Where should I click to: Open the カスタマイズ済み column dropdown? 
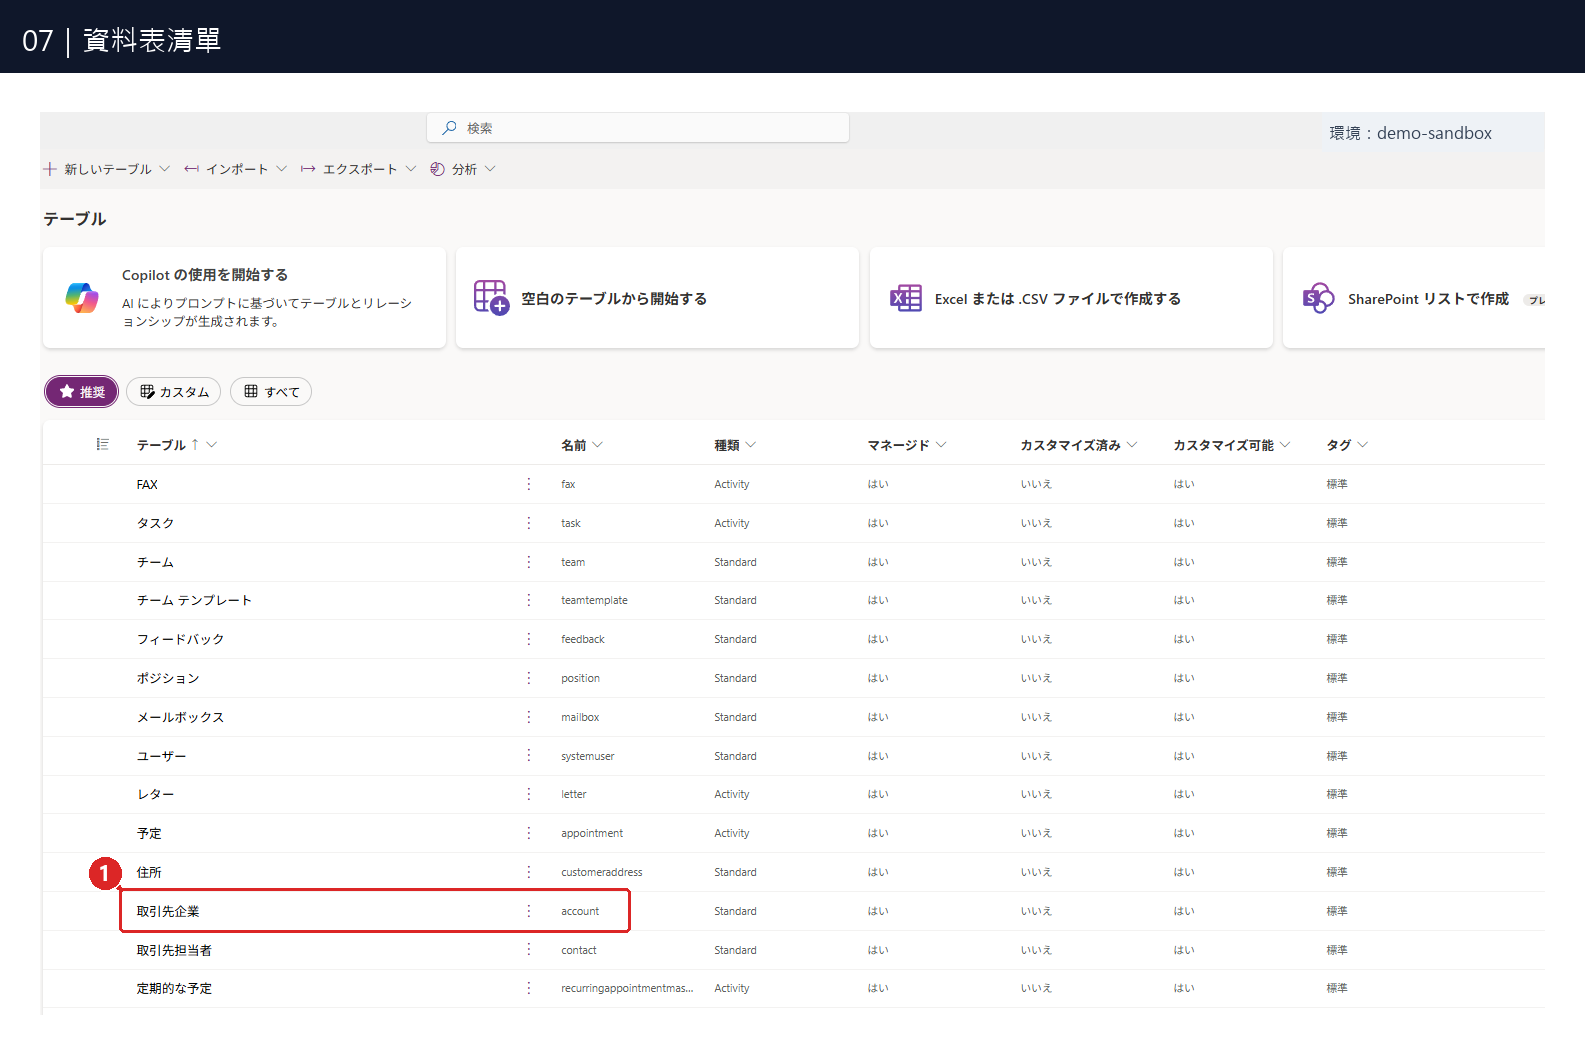[1132, 445]
